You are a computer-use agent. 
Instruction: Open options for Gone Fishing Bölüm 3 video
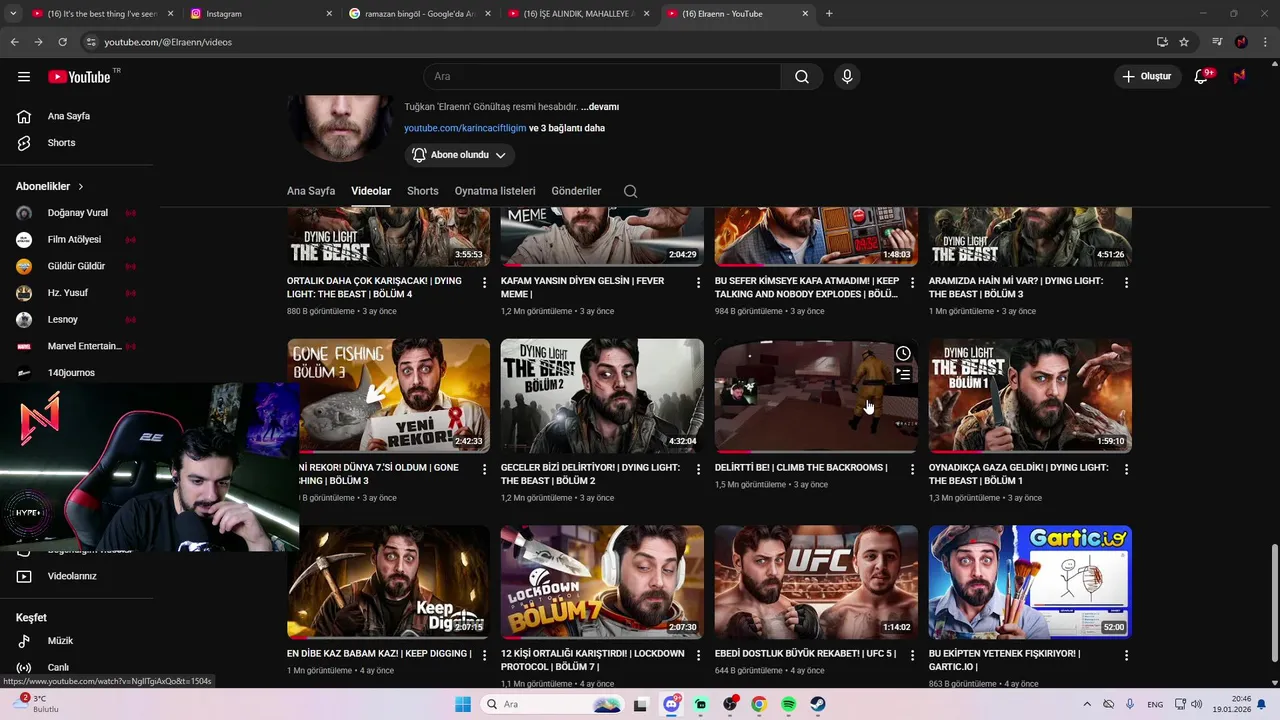(485, 469)
